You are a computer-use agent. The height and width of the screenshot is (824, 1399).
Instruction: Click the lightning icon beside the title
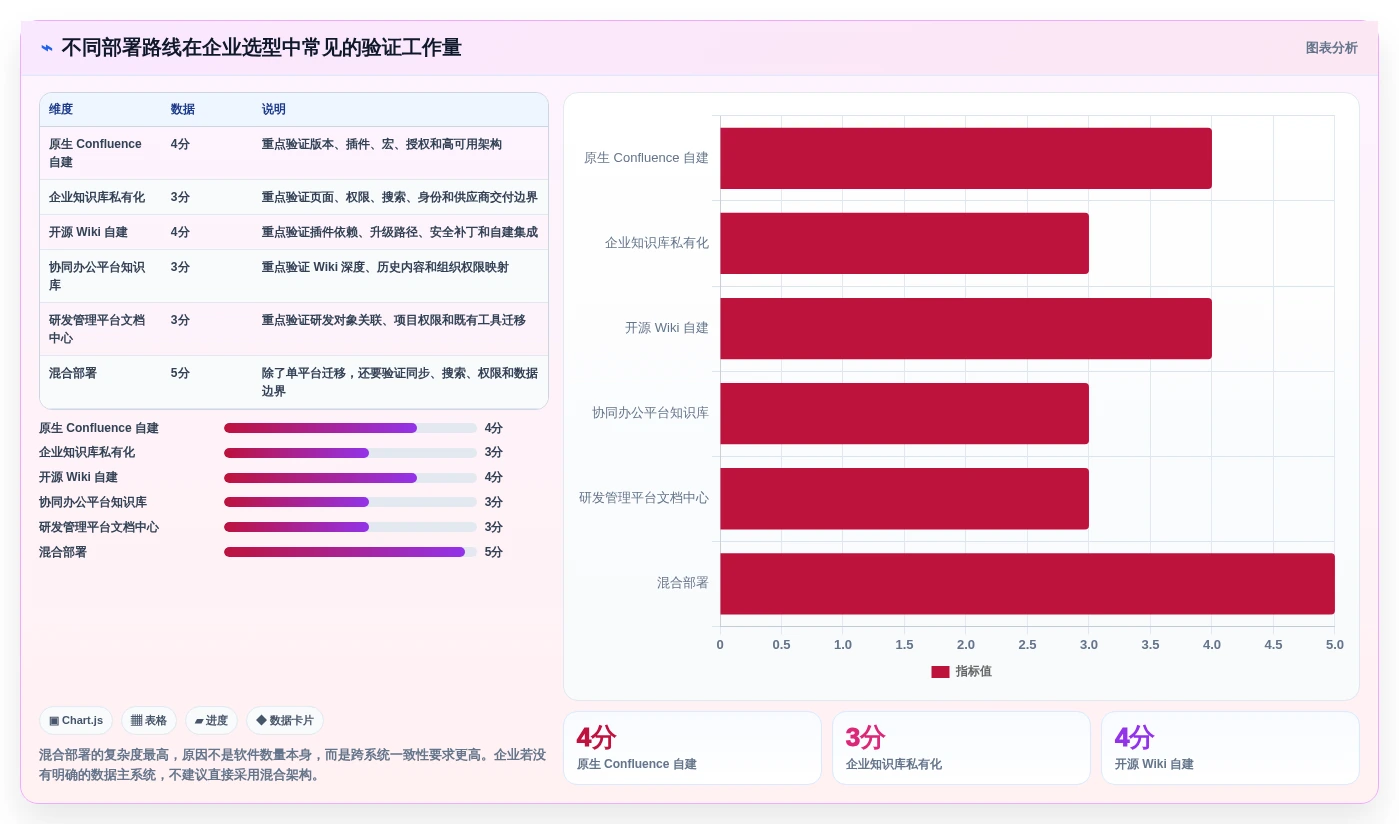(x=47, y=48)
